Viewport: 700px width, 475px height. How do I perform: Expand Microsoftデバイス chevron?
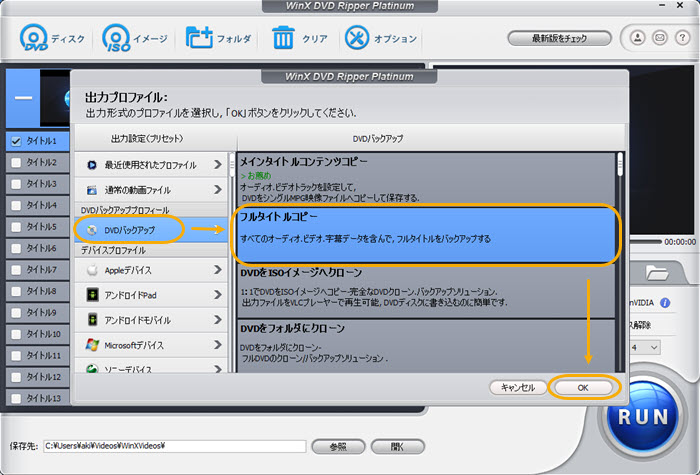218,345
